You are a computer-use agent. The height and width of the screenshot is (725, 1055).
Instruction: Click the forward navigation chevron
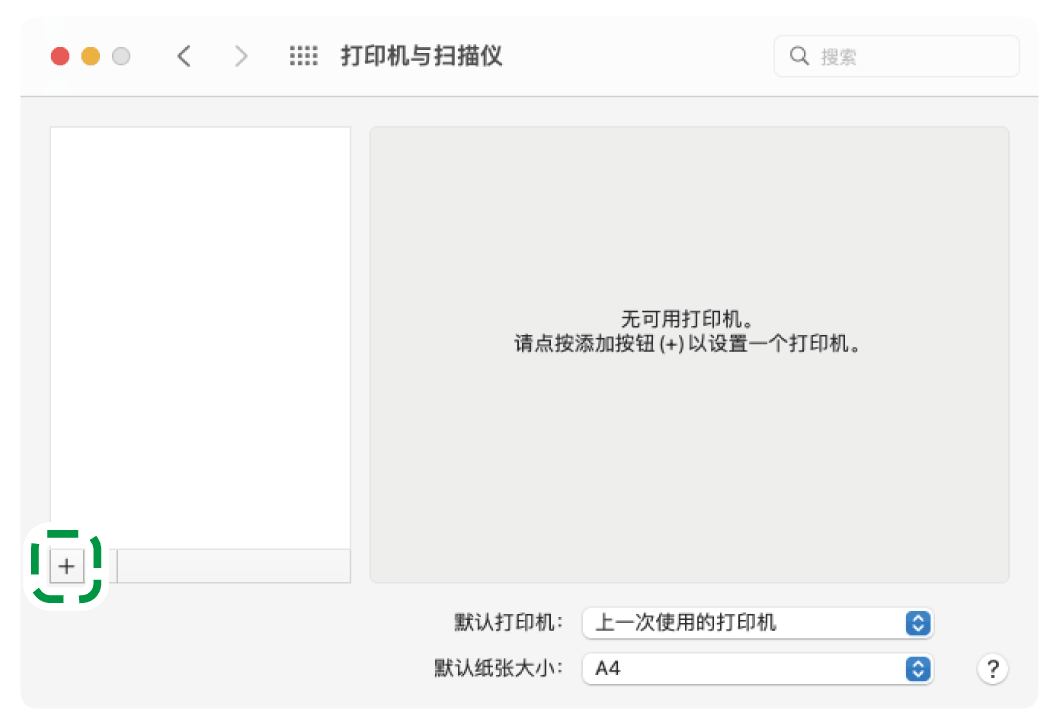pyautogui.click(x=241, y=56)
